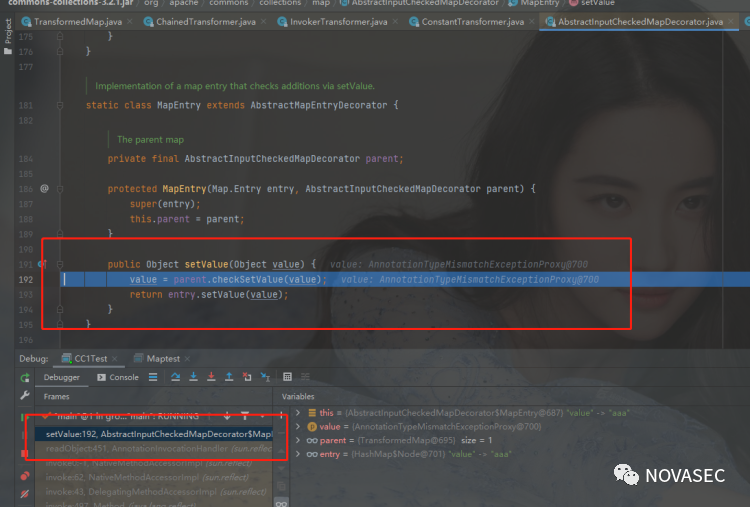
Task: Click the red Stop debug icon
Action: click(x=25, y=453)
